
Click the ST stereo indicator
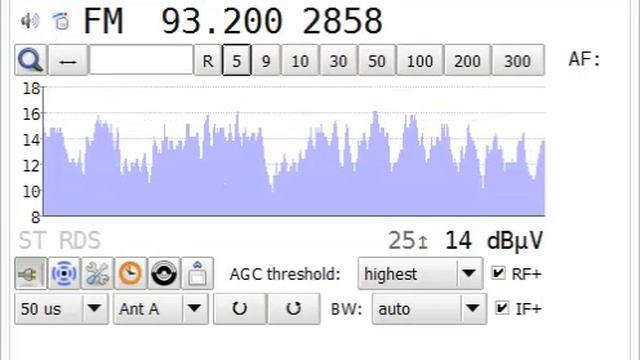(x=32, y=240)
